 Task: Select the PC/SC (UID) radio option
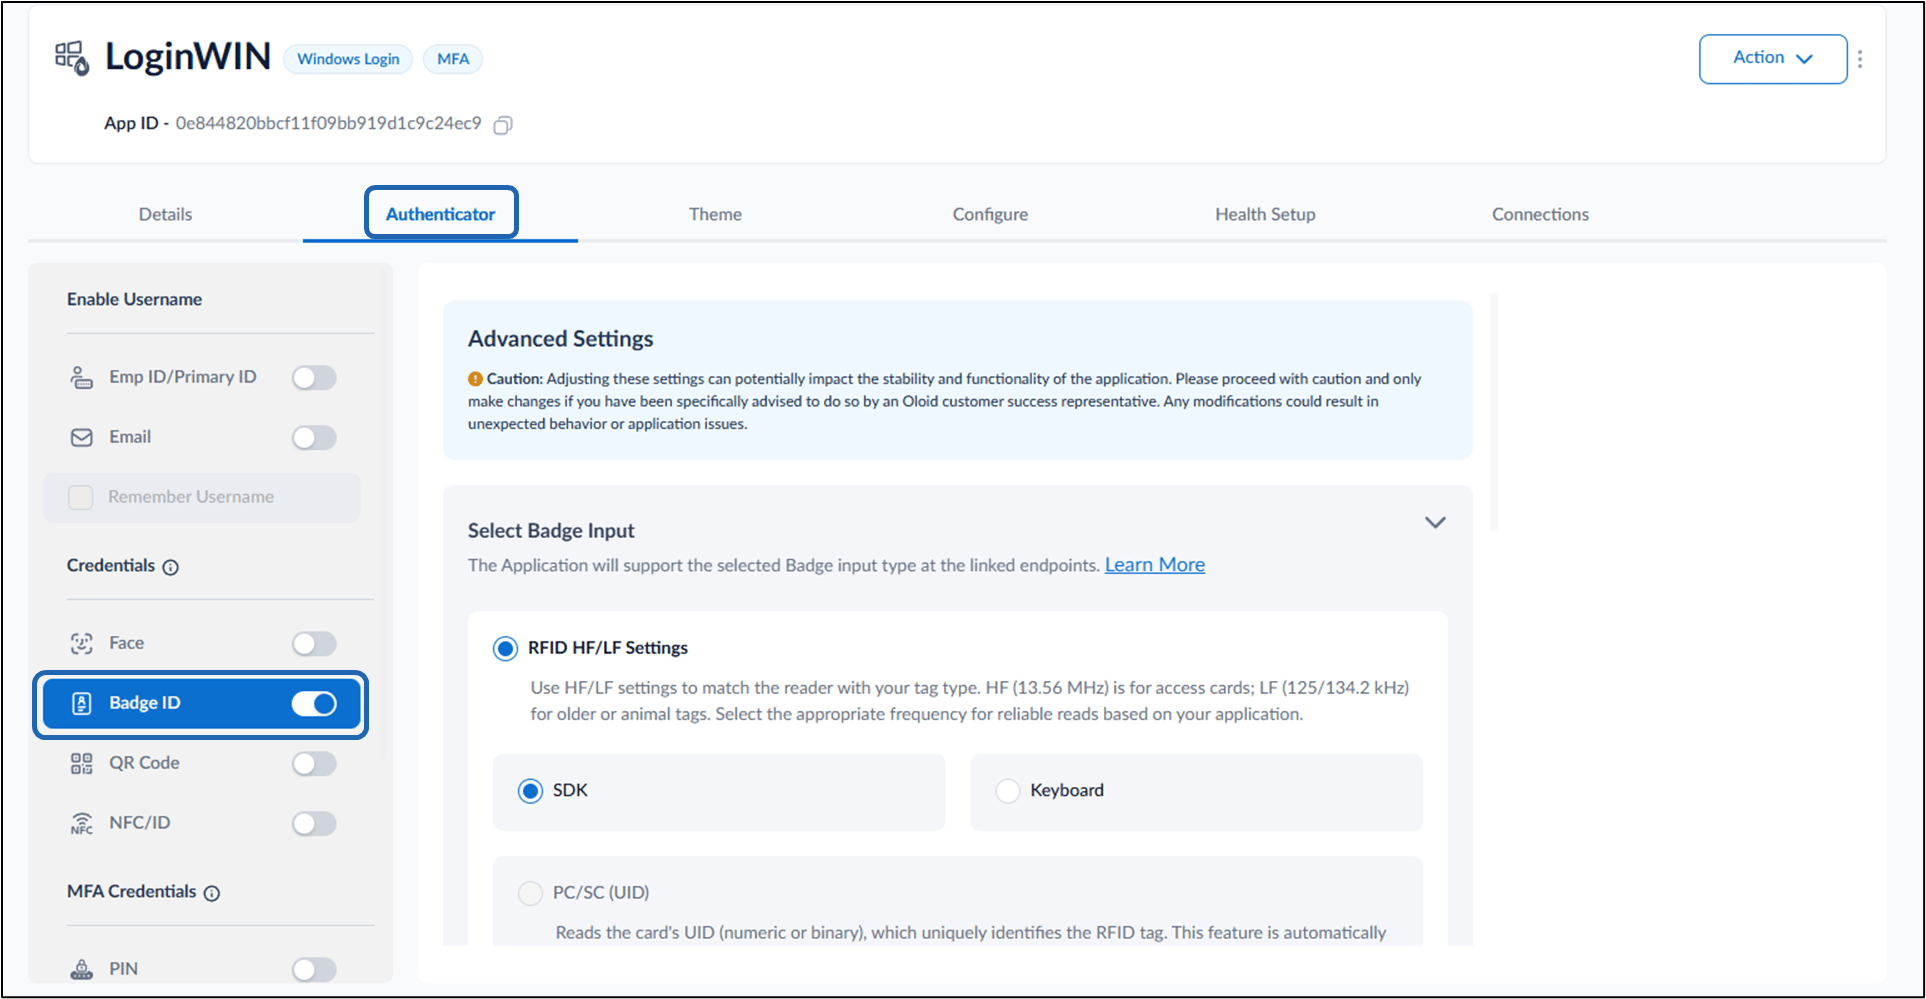pos(530,893)
